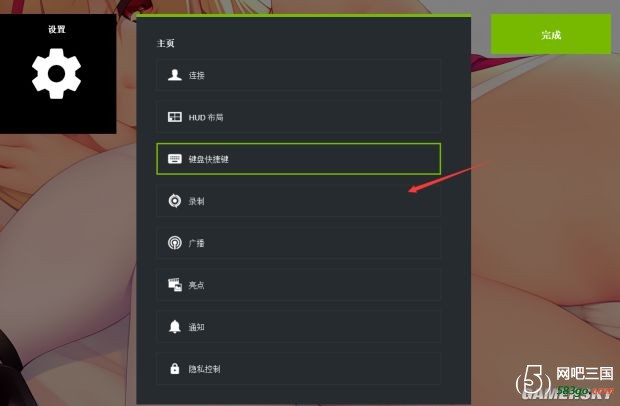Open the 通知 notifications settings entry

(298, 327)
